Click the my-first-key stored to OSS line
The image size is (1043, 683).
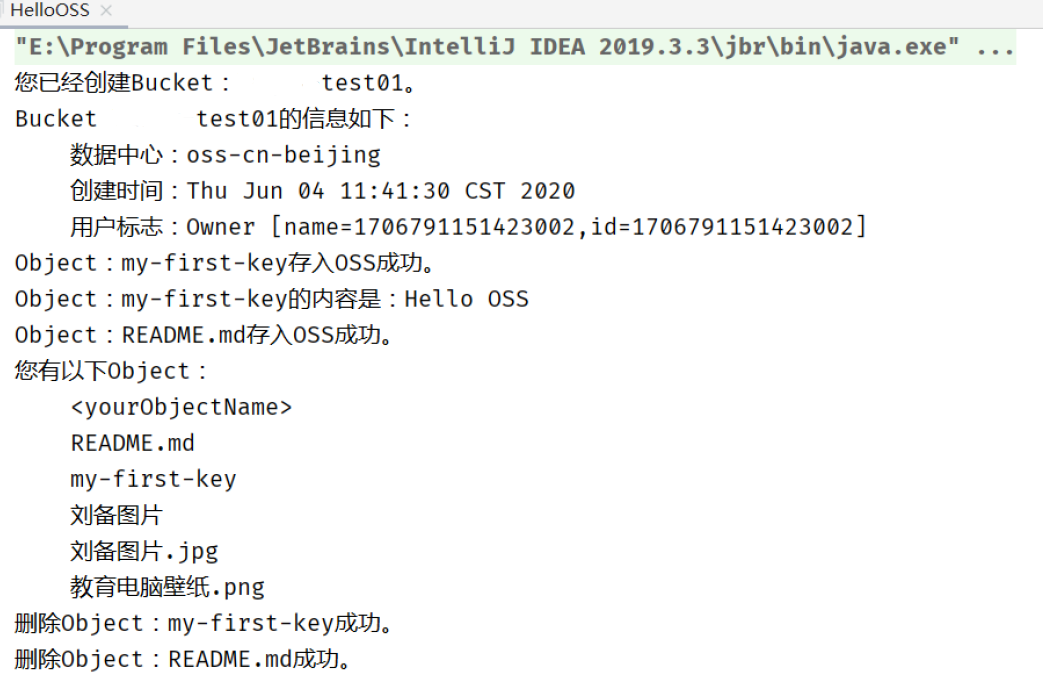click(226, 263)
